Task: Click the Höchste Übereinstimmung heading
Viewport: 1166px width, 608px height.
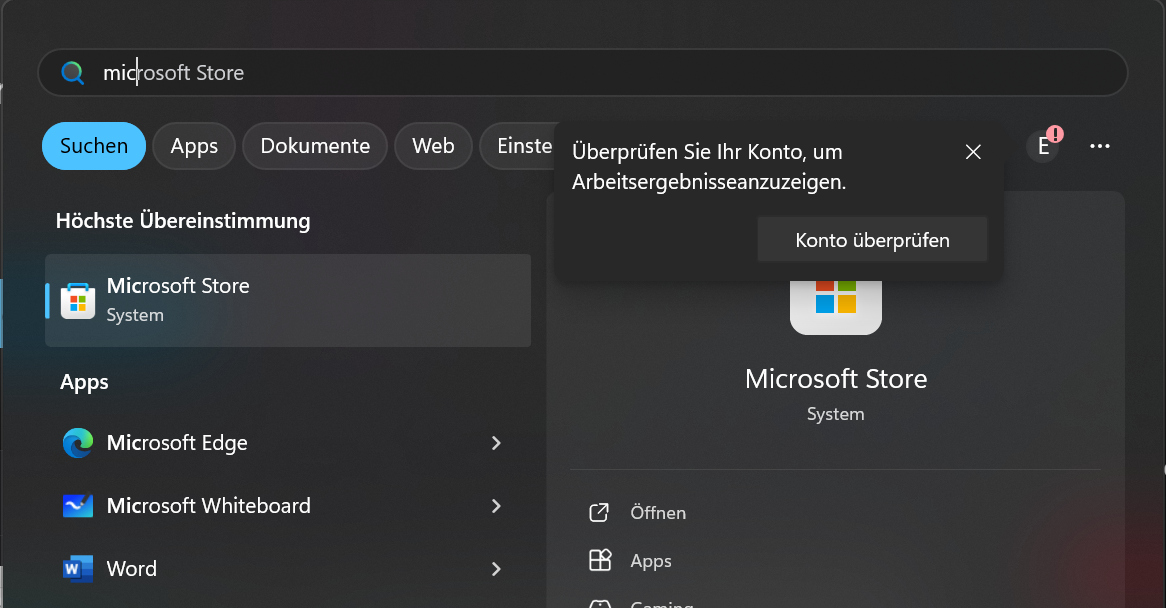Action: coord(183,221)
